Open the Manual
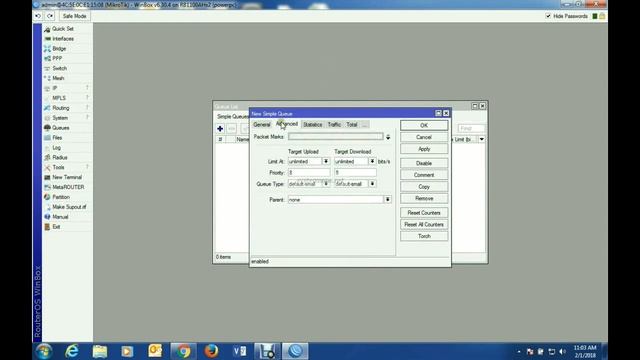This screenshot has height=360, width=640. click(x=60, y=217)
